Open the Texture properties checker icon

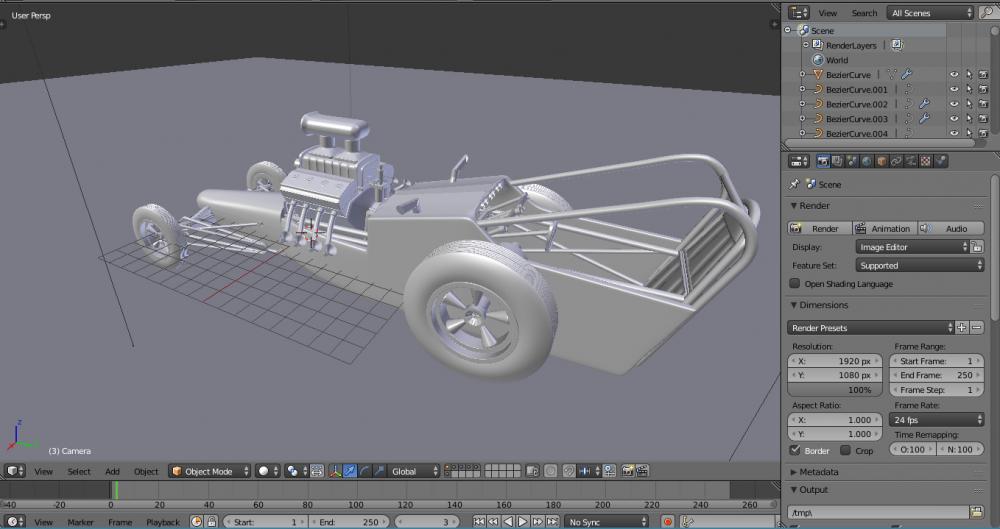point(926,161)
